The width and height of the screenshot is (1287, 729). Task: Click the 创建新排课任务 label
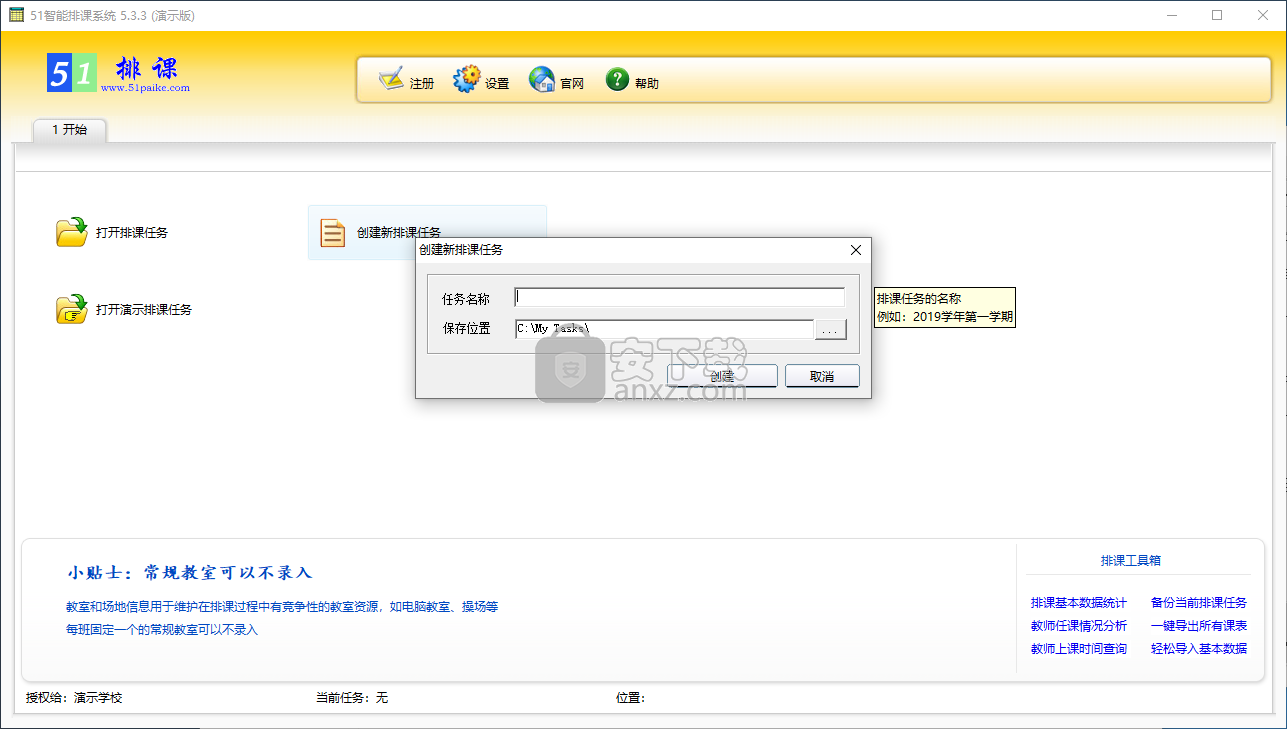click(x=399, y=233)
